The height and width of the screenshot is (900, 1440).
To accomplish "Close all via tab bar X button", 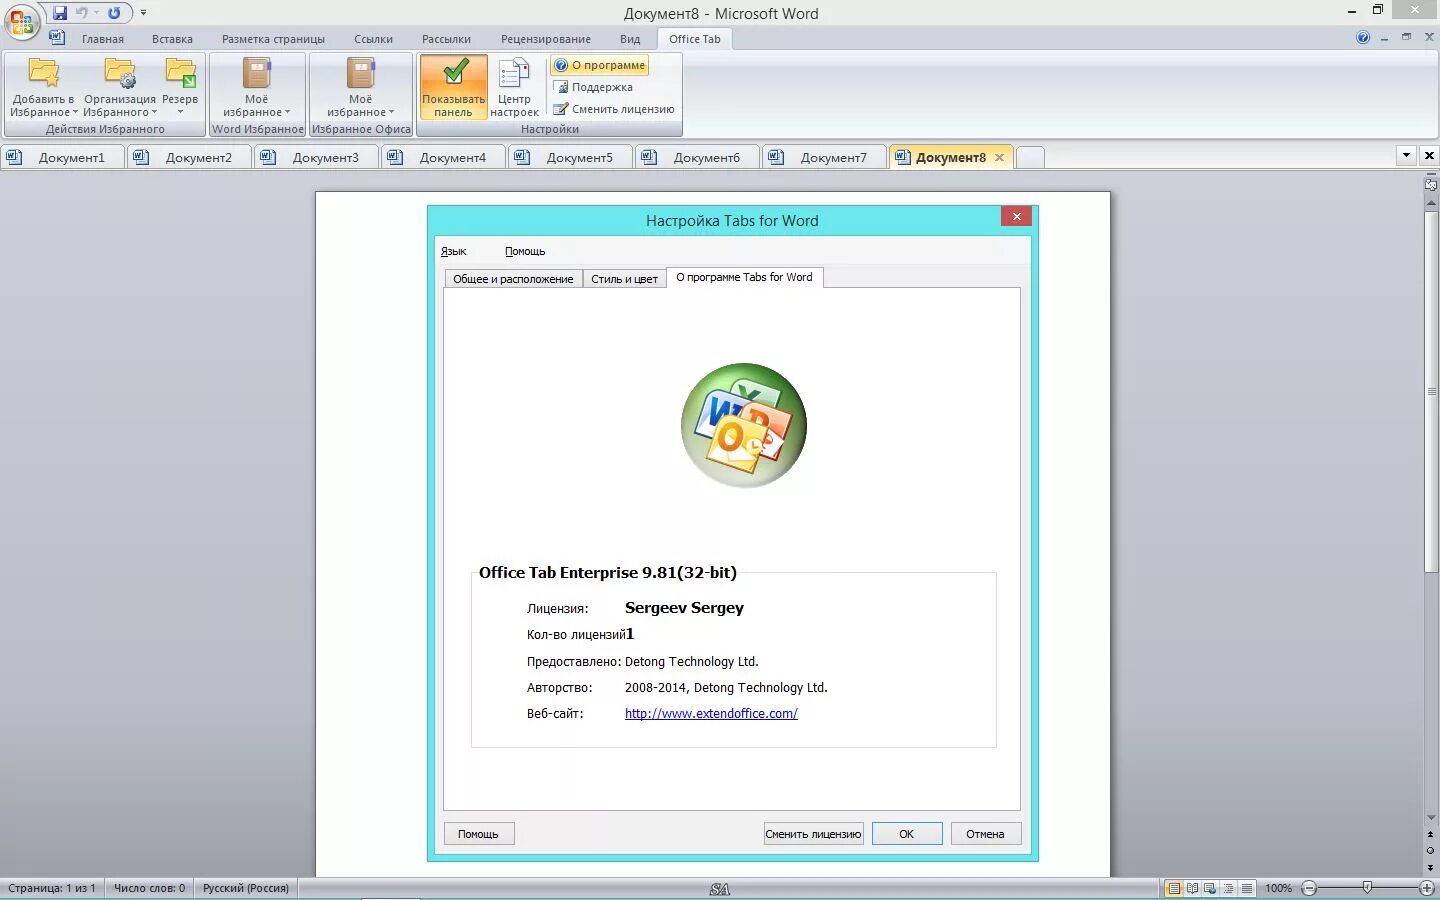I will click(1429, 155).
